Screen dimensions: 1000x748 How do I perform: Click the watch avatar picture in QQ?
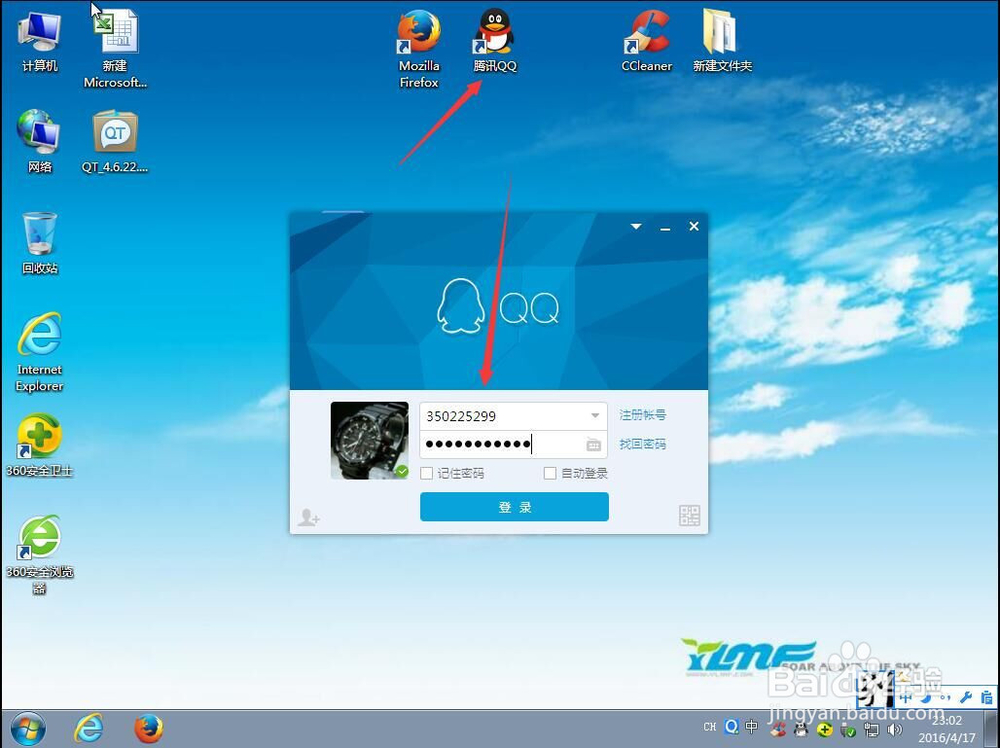click(369, 440)
